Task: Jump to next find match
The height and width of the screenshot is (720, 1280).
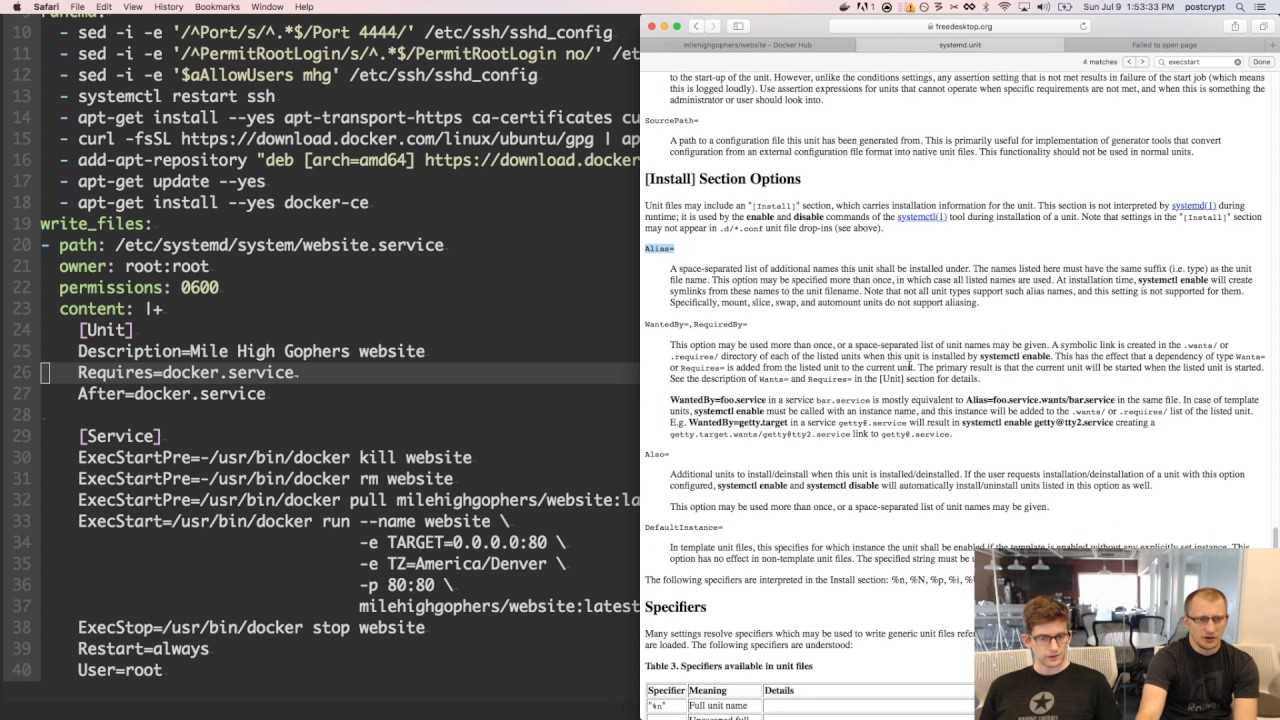Action: pos(1142,62)
